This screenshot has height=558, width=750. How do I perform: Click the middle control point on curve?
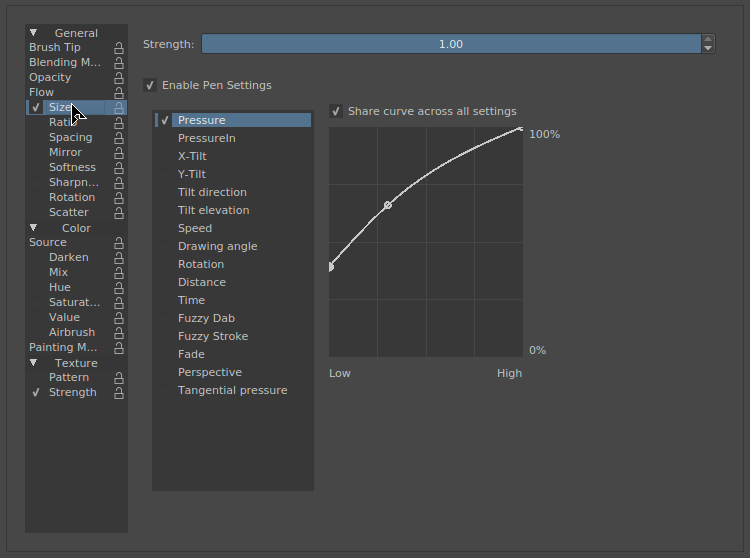[388, 205]
